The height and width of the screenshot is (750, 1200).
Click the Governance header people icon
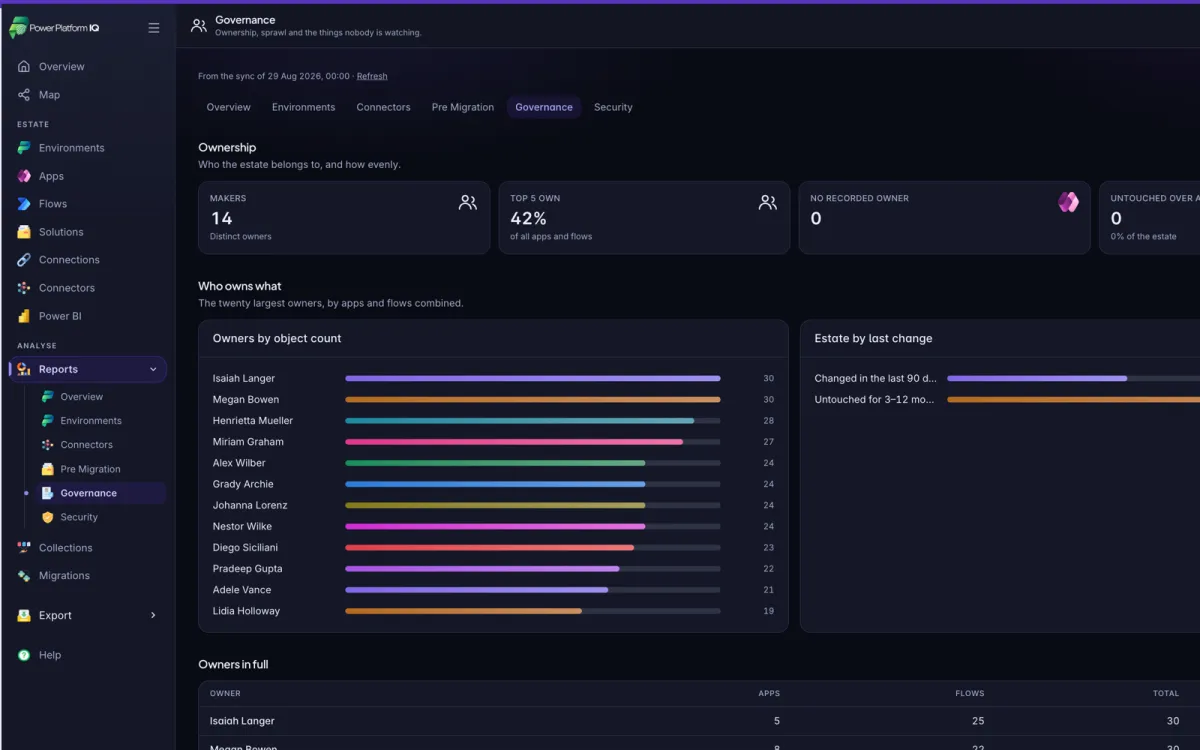[x=199, y=26]
